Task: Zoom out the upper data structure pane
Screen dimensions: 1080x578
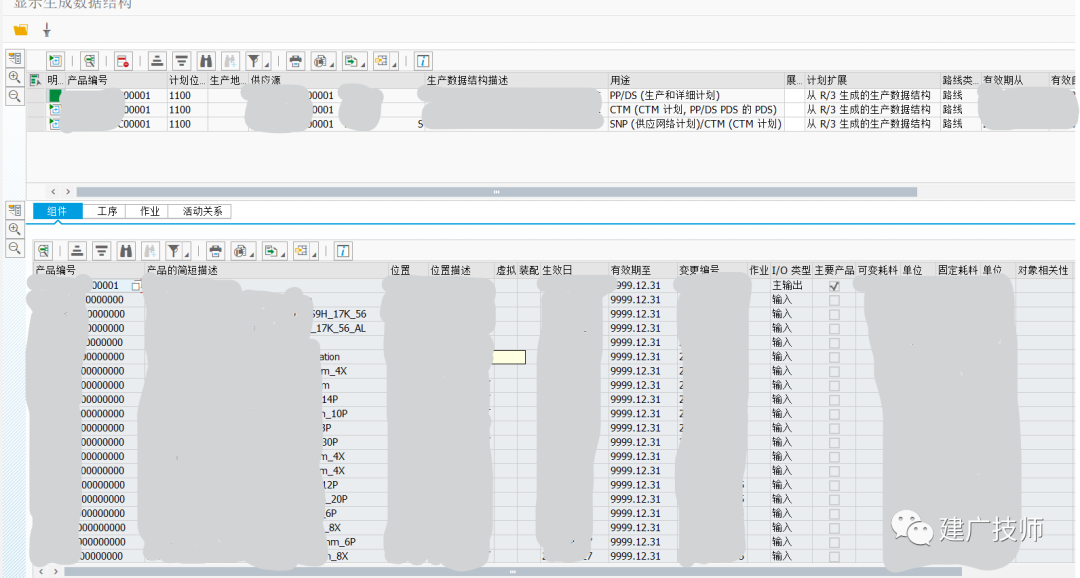Action: [x=14, y=96]
